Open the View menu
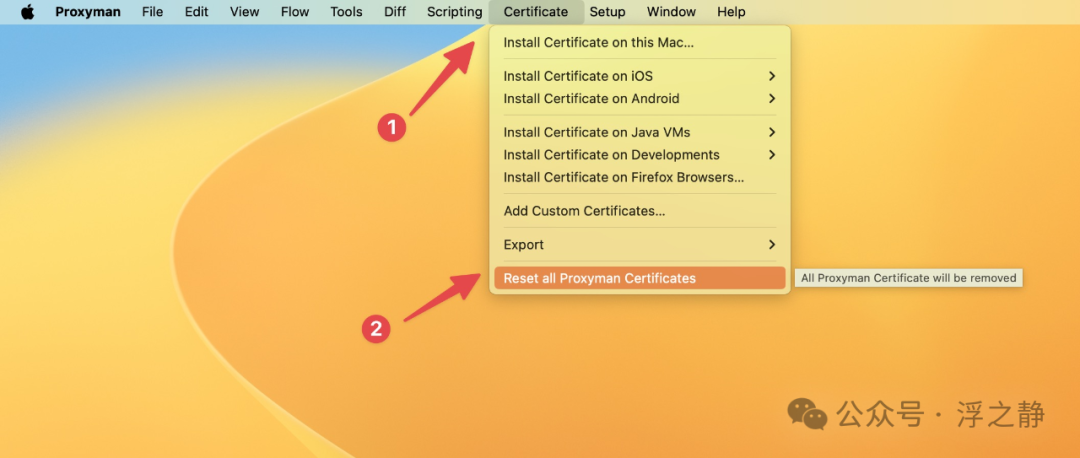The height and width of the screenshot is (458, 1080). click(245, 12)
